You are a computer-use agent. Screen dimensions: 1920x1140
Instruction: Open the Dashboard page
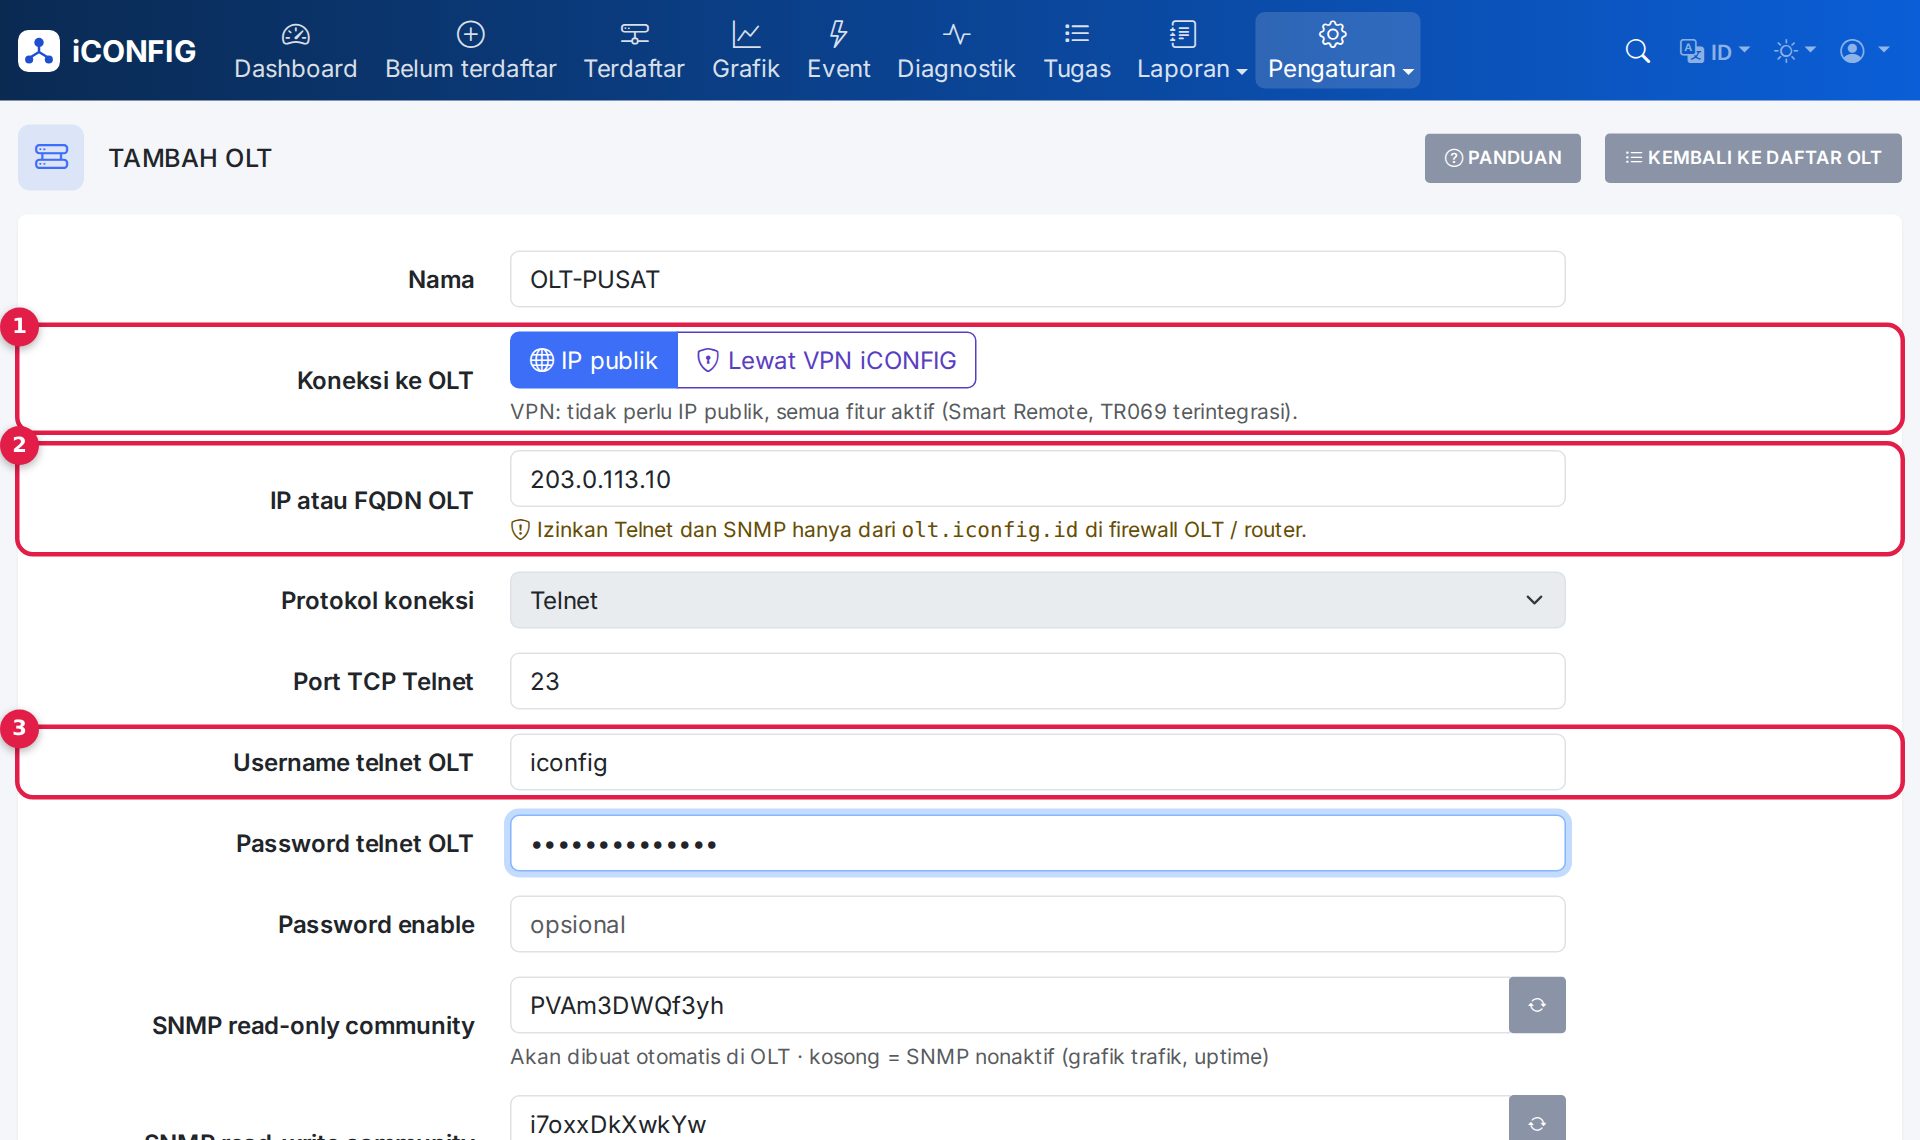tap(295, 51)
